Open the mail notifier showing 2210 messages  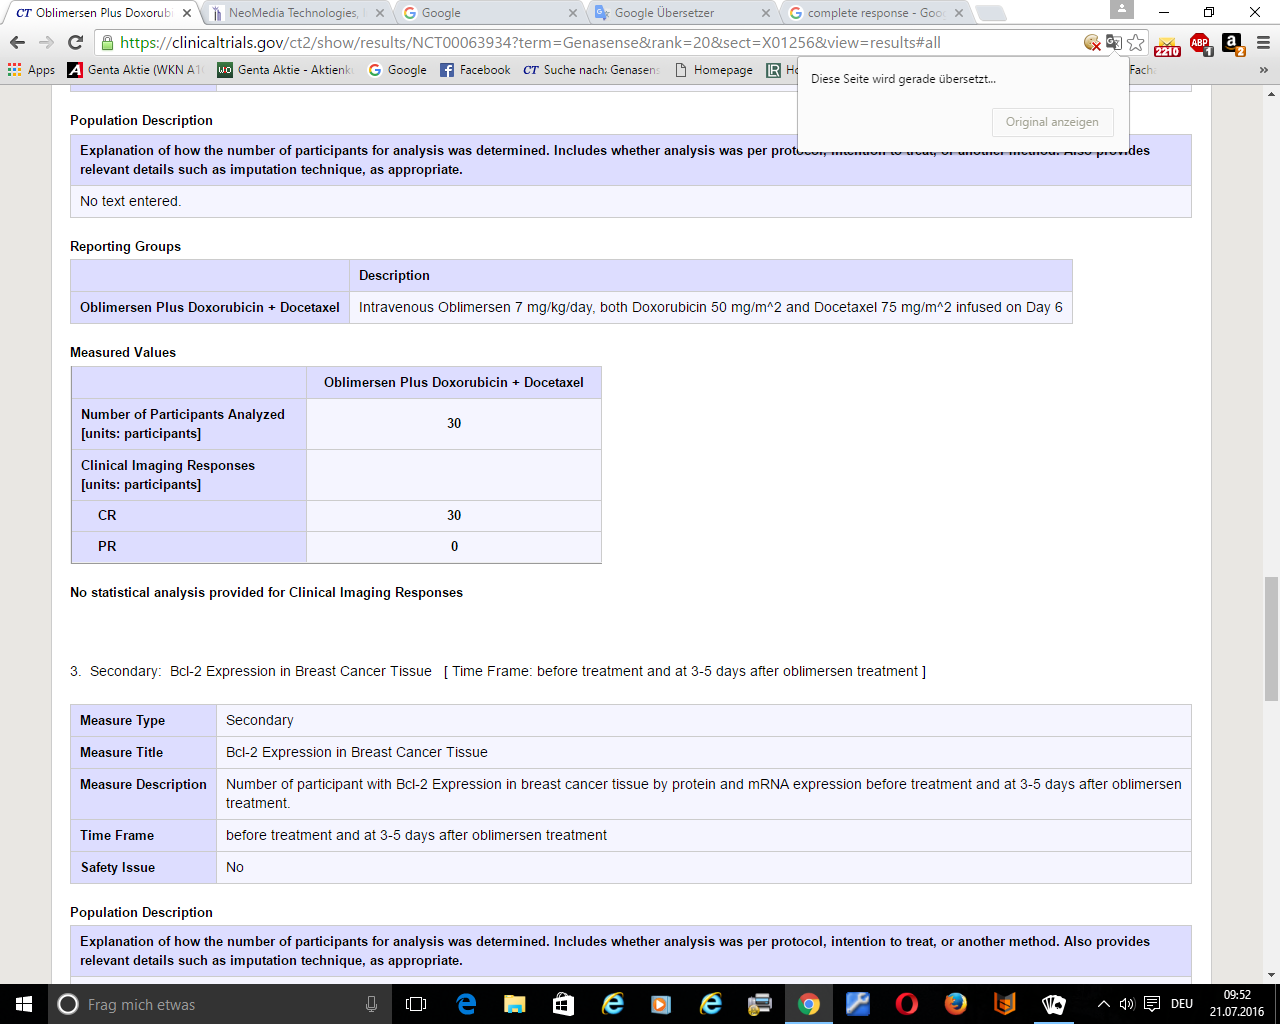pos(1166,45)
